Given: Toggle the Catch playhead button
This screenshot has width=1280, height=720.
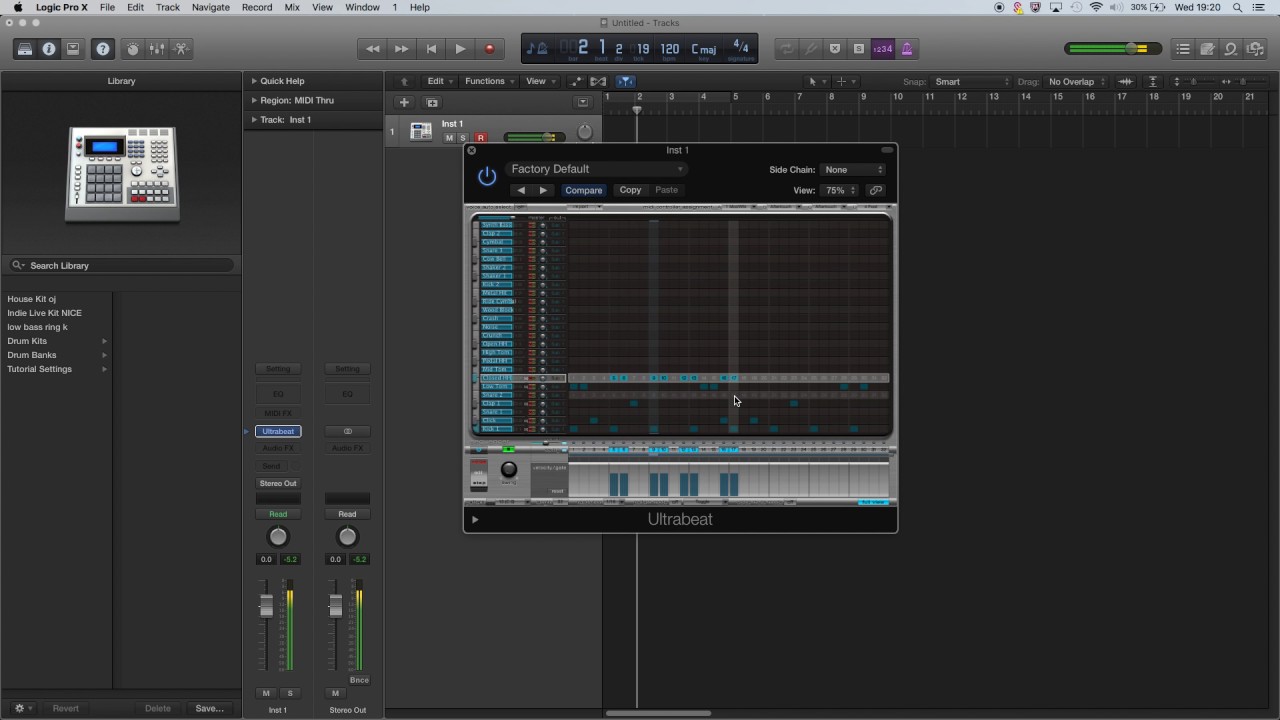Looking at the screenshot, I should 626,81.
